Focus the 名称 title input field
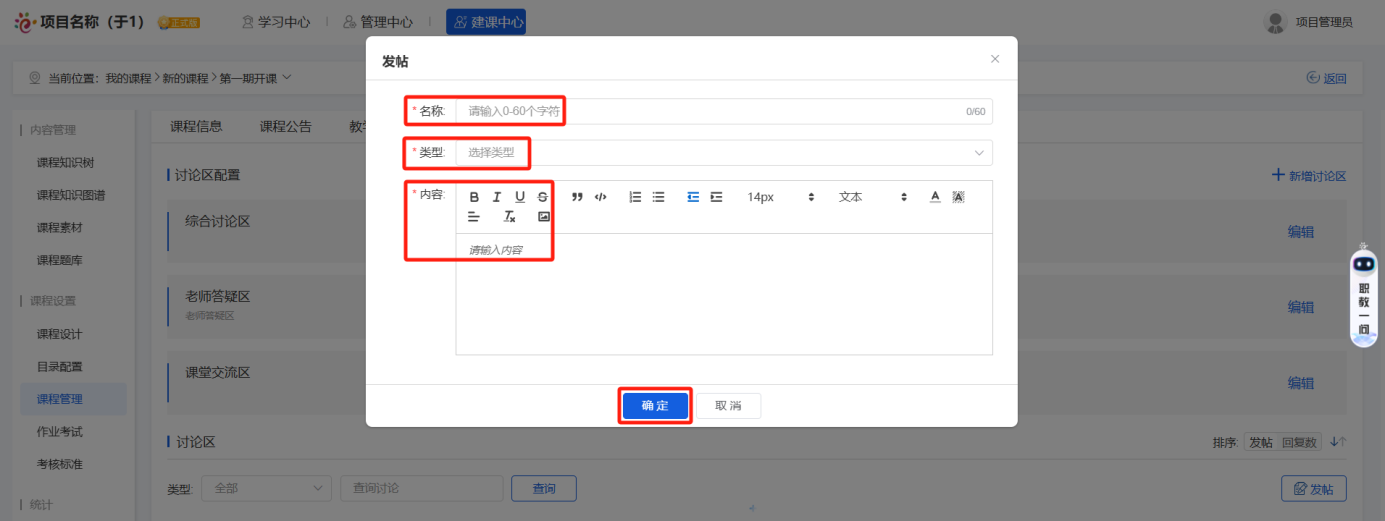This screenshot has width=1385, height=521. pyautogui.click(x=710, y=111)
